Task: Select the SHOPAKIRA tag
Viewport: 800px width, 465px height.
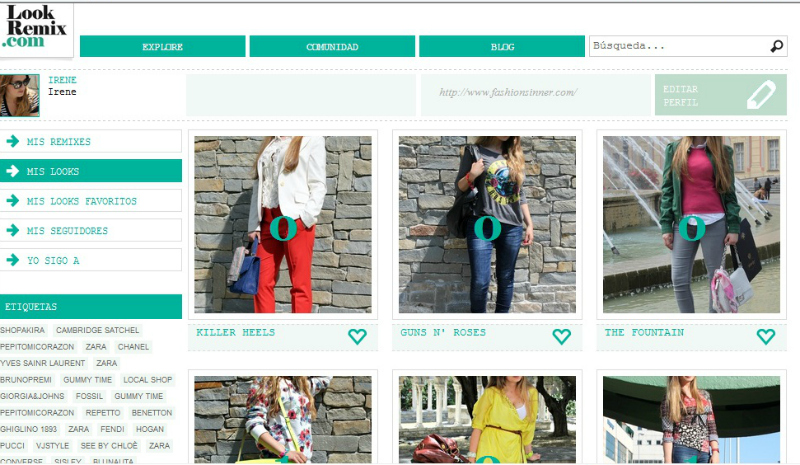Action: pyautogui.click(x=22, y=330)
